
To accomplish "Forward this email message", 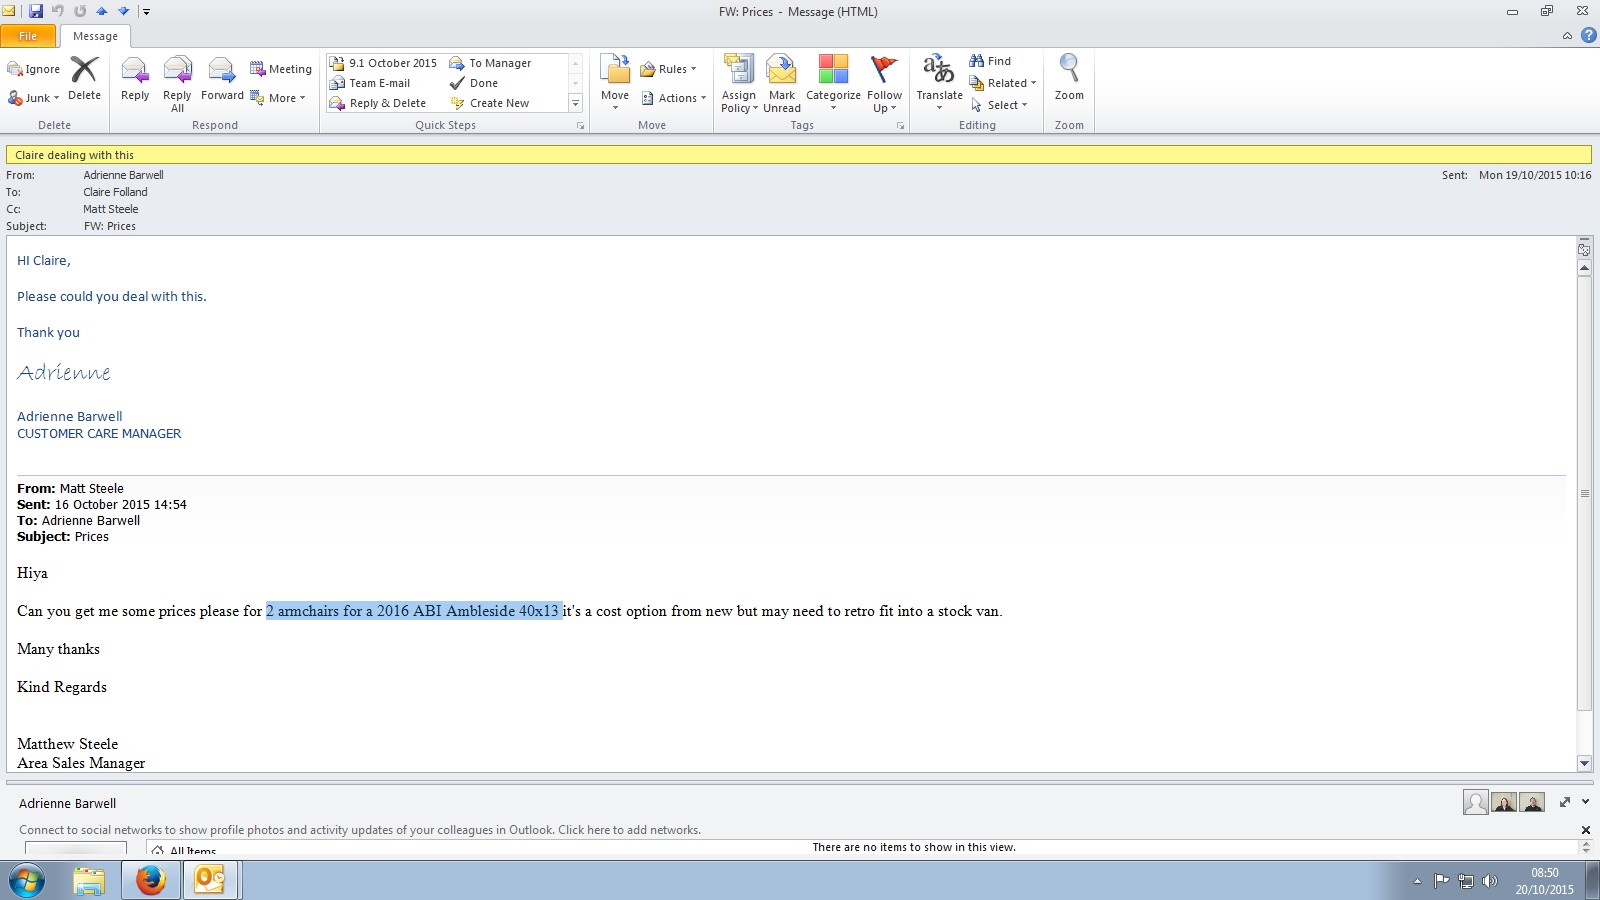I will pyautogui.click(x=222, y=72).
